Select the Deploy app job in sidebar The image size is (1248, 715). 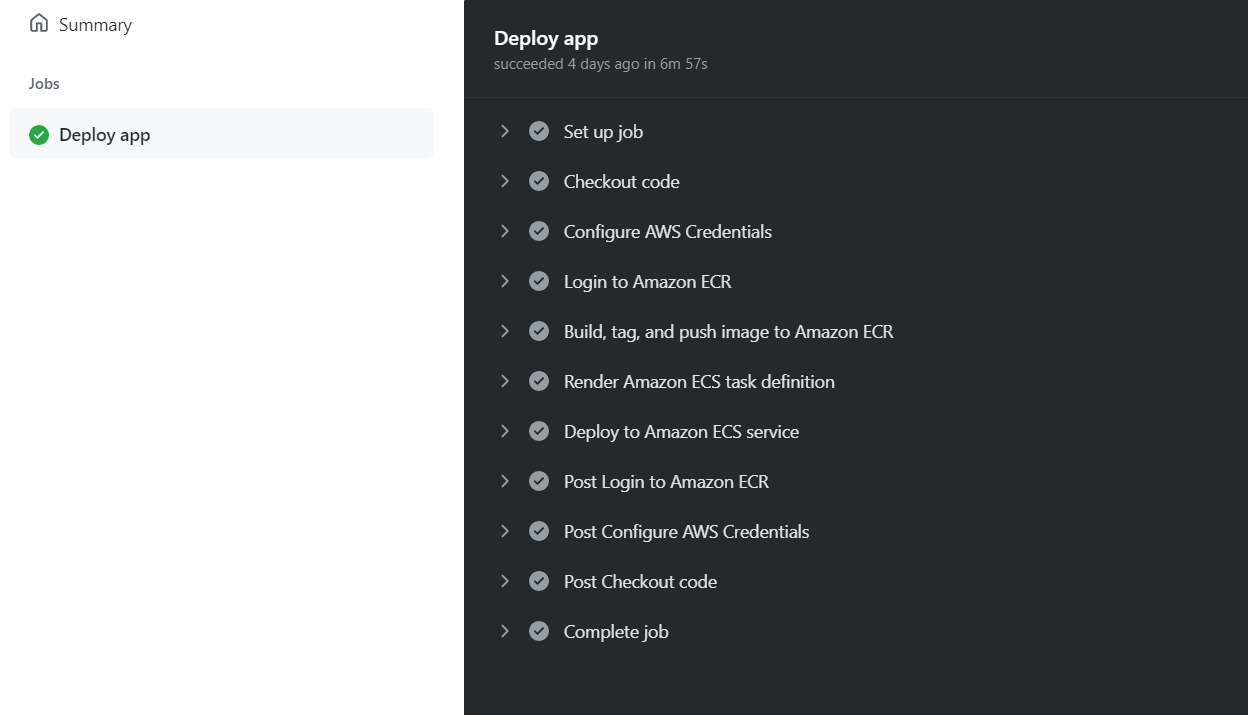tap(105, 135)
